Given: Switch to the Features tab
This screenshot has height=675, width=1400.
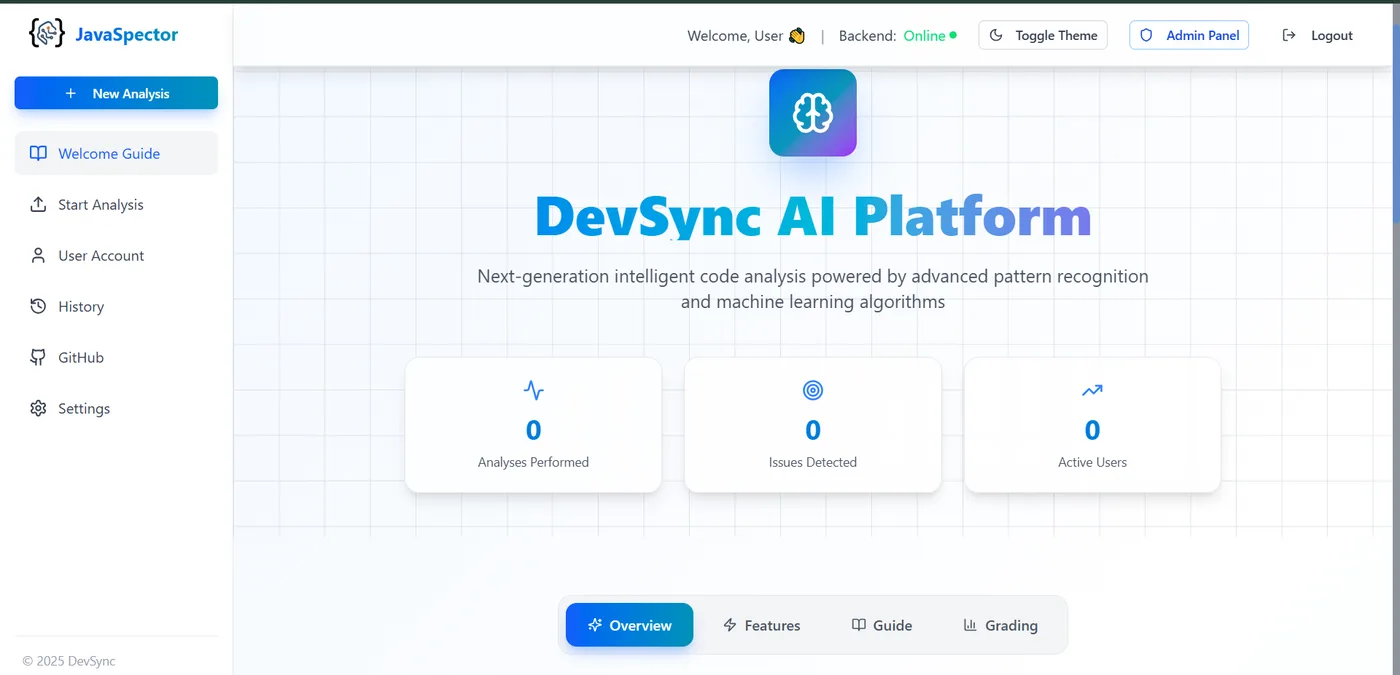Looking at the screenshot, I should 762,625.
